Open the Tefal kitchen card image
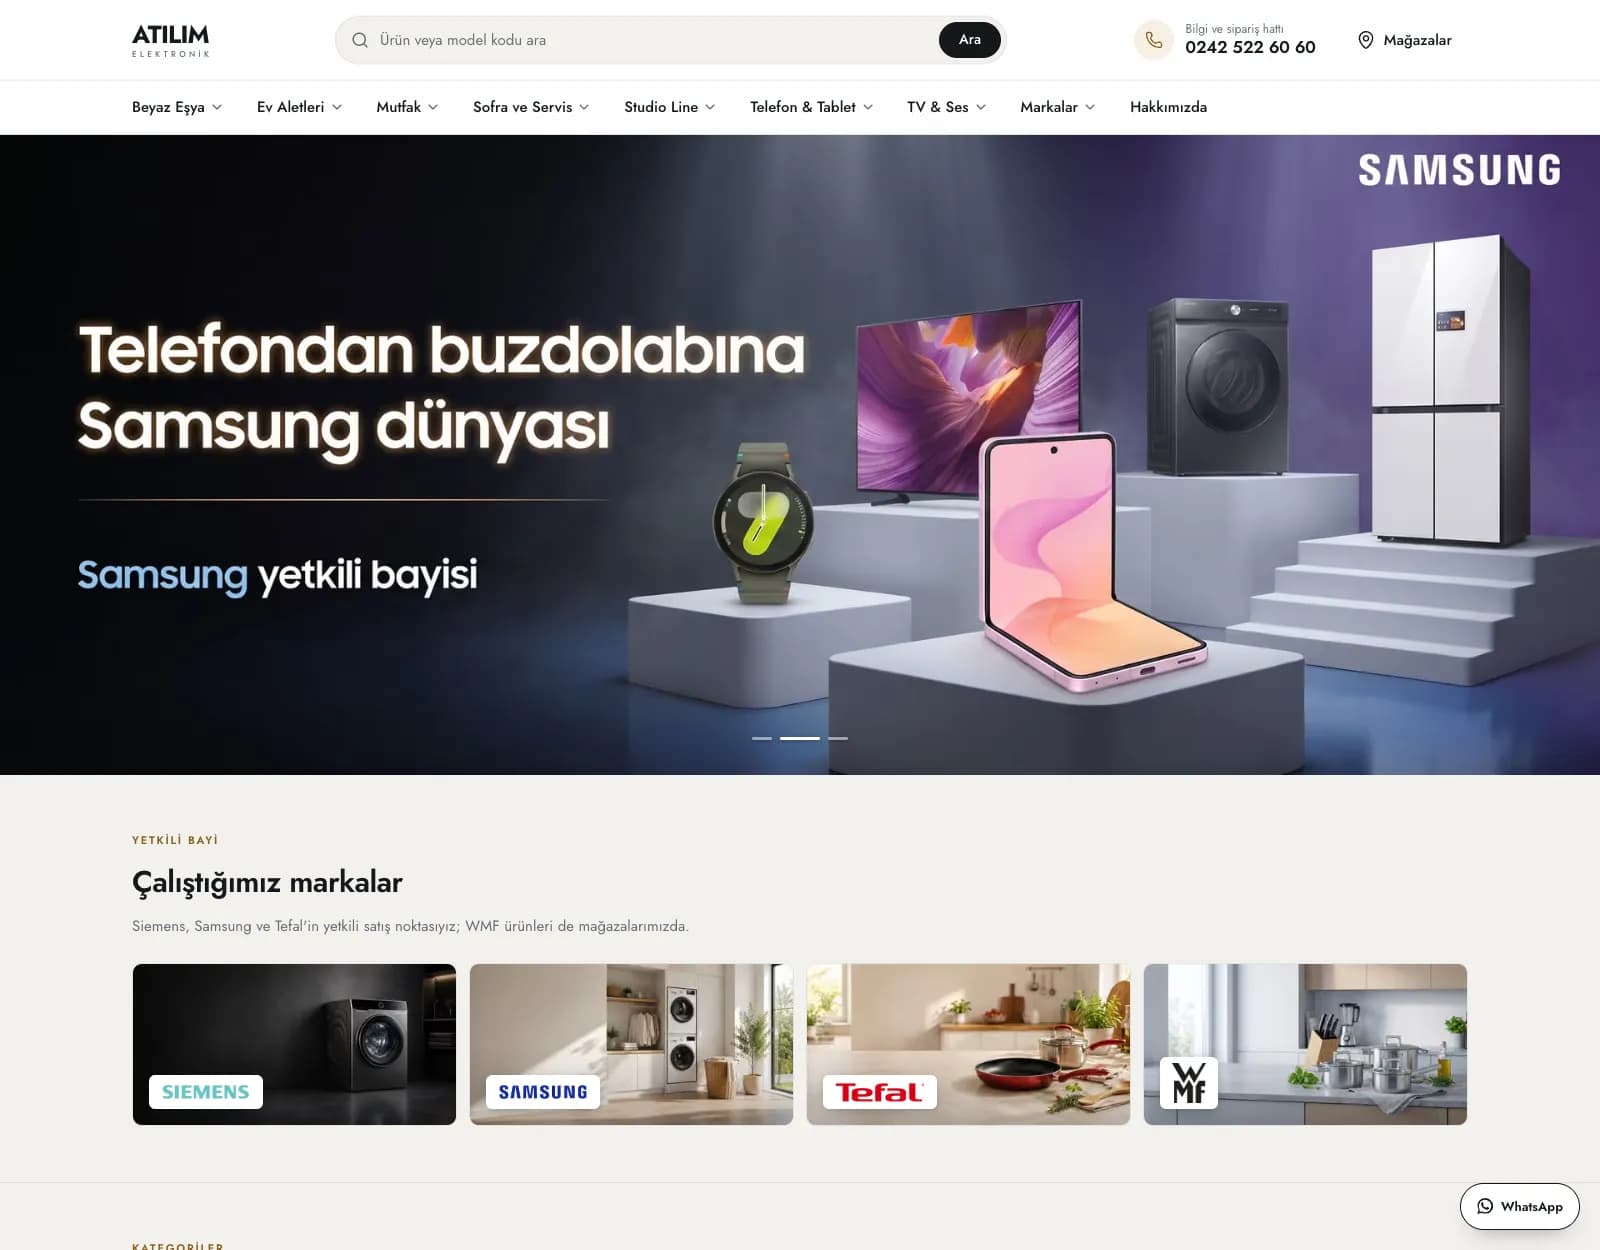1600x1250 pixels. [x=968, y=1044]
